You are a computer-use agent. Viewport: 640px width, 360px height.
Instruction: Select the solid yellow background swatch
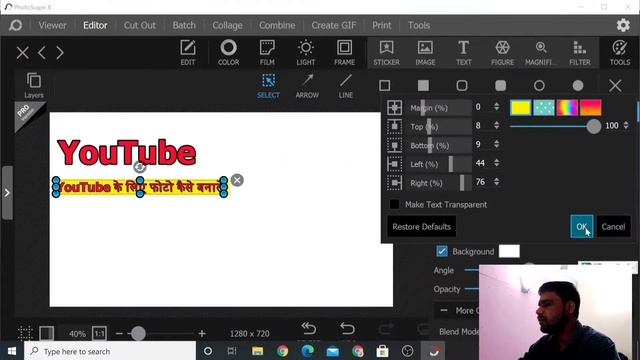tap(521, 108)
